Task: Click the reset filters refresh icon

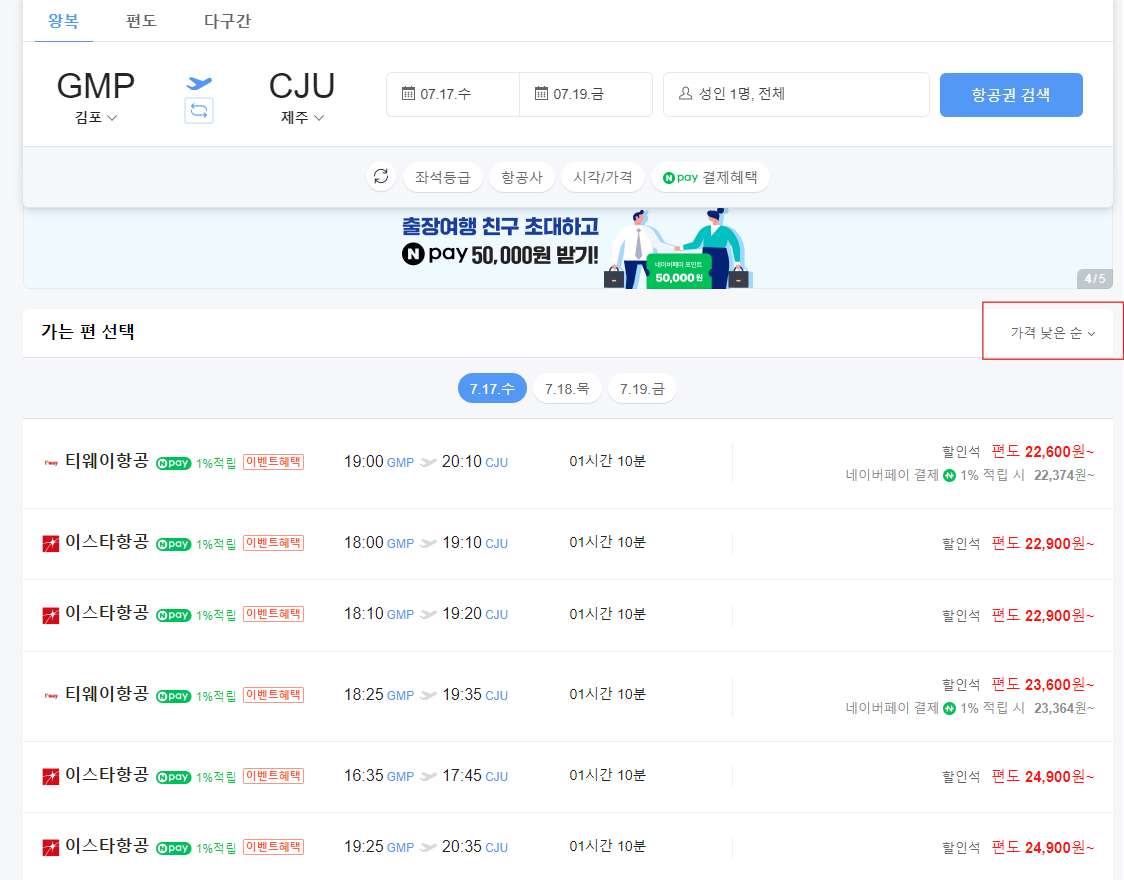Action: (x=381, y=176)
